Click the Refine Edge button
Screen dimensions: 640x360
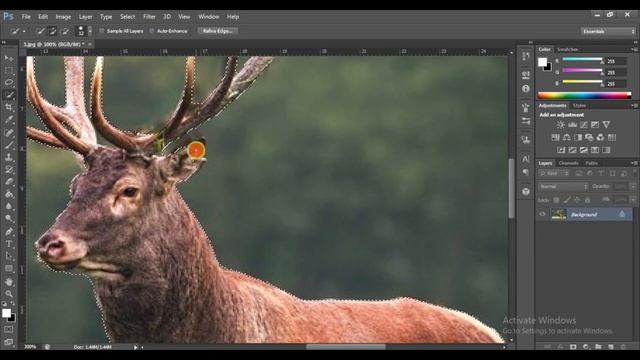(218, 31)
